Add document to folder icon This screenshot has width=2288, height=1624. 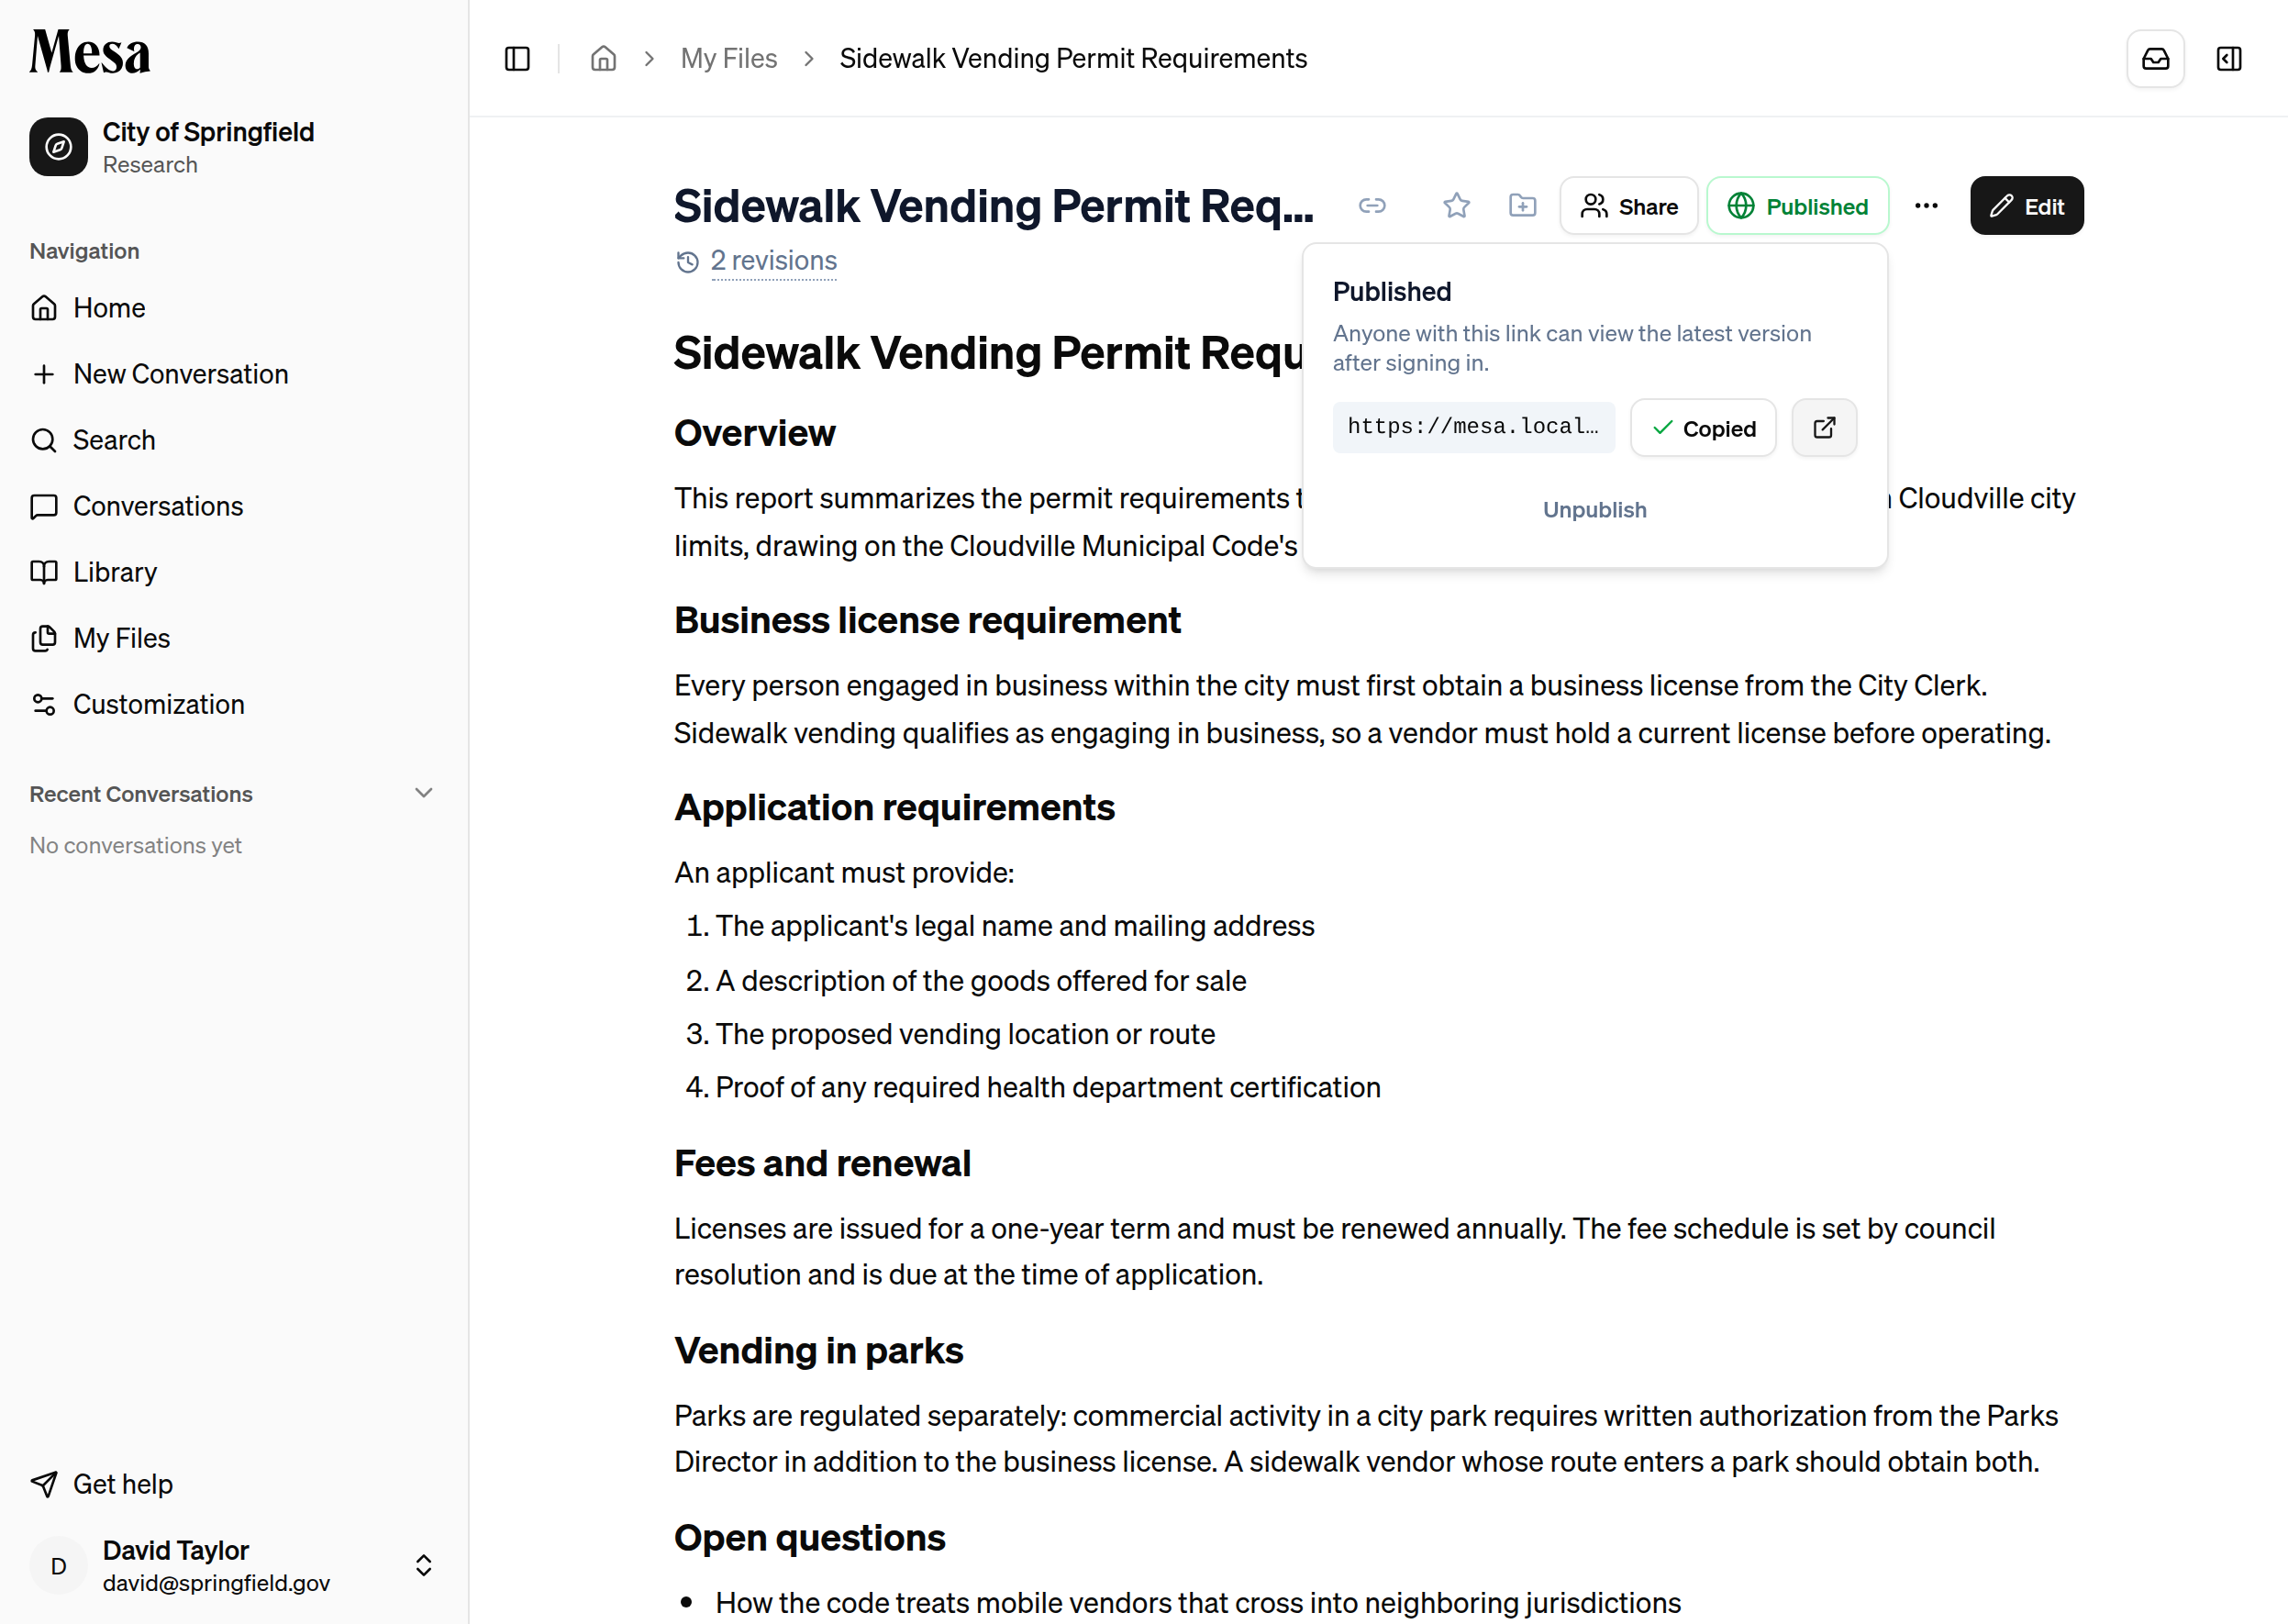coord(1522,206)
